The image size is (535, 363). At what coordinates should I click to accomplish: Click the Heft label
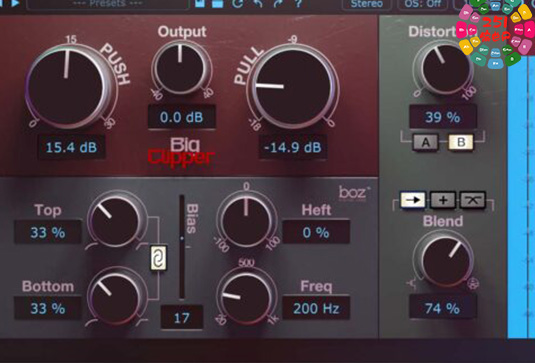coord(316,210)
